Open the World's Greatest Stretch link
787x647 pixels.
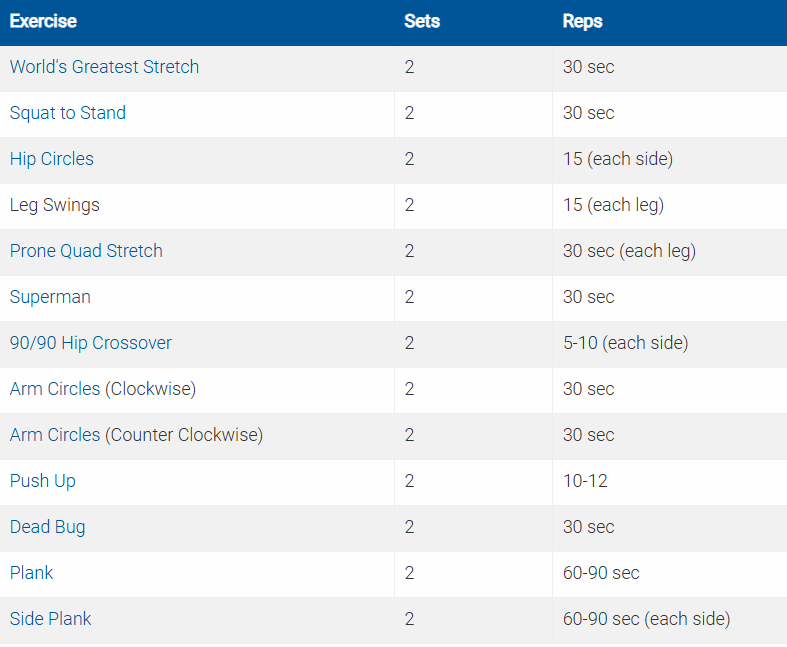pos(104,67)
